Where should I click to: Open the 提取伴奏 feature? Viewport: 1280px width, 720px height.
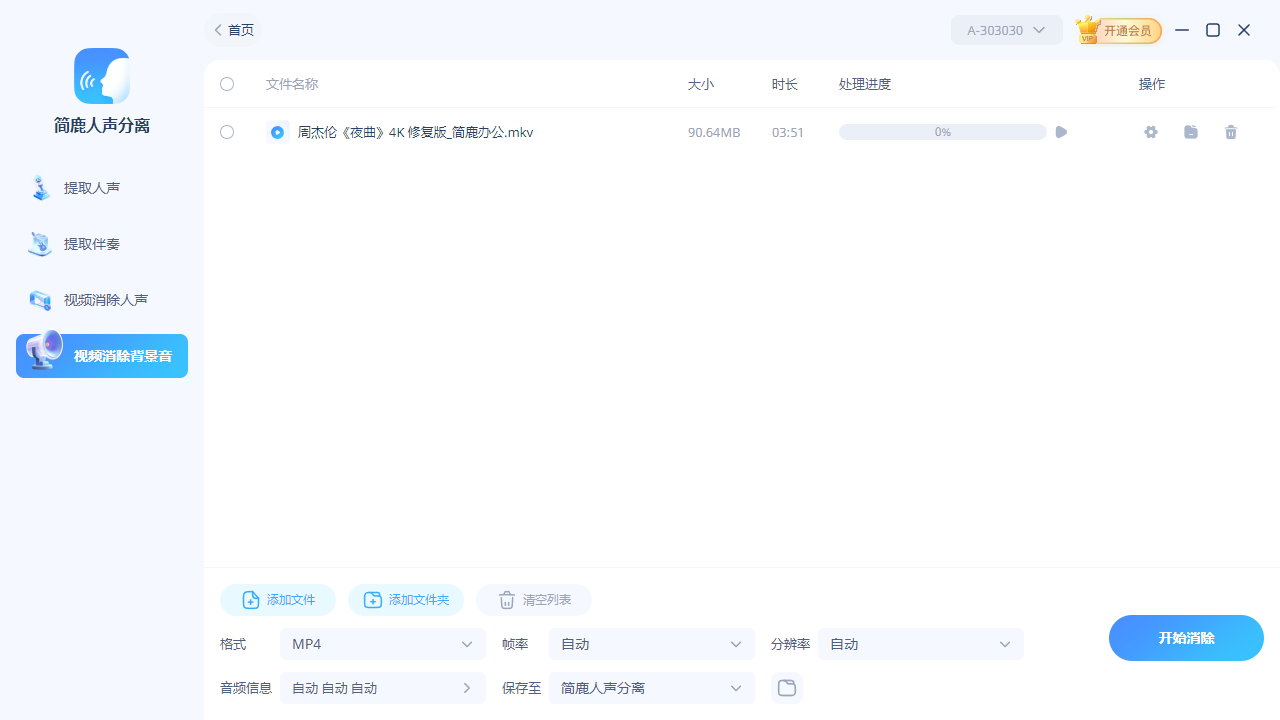101,244
